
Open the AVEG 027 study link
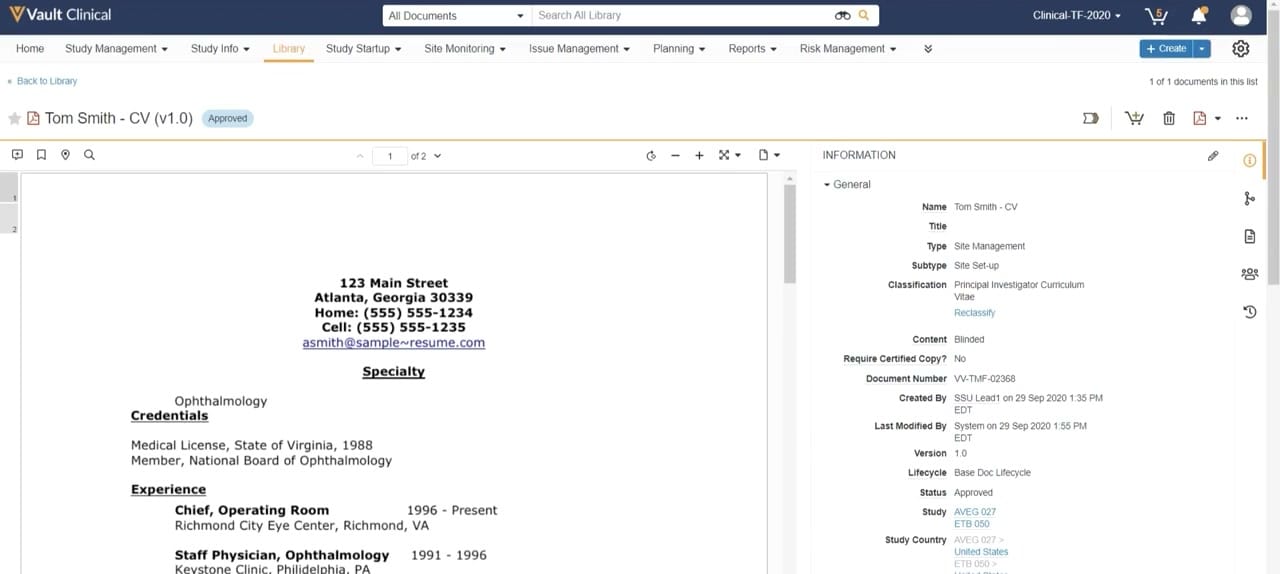(x=975, y=512)
